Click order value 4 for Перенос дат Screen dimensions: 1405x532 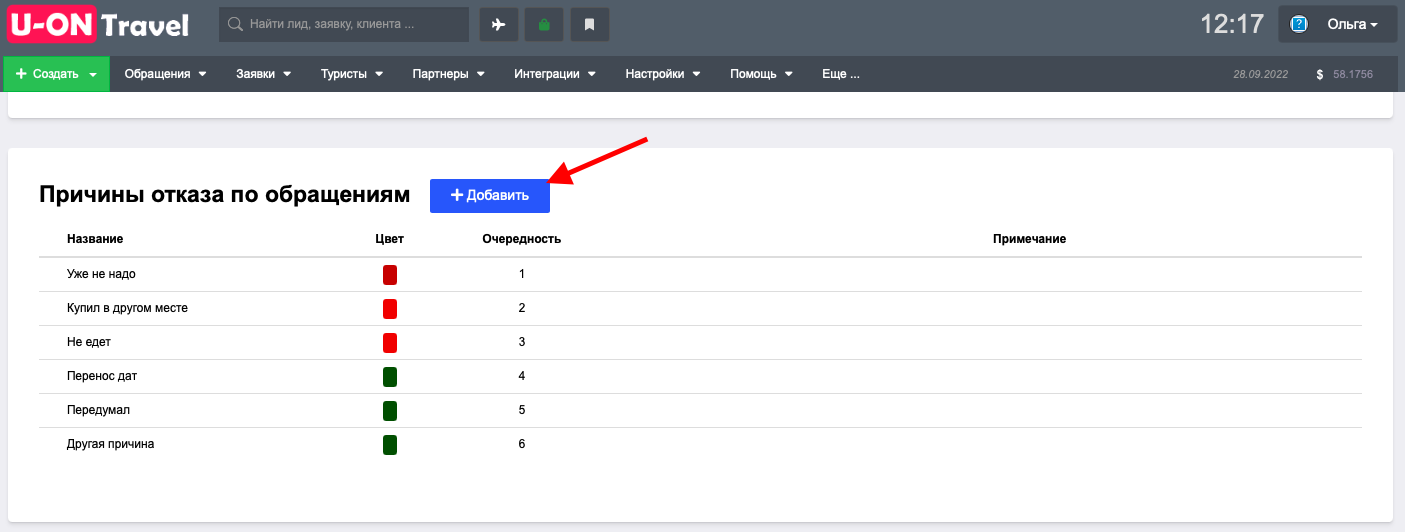522,376
